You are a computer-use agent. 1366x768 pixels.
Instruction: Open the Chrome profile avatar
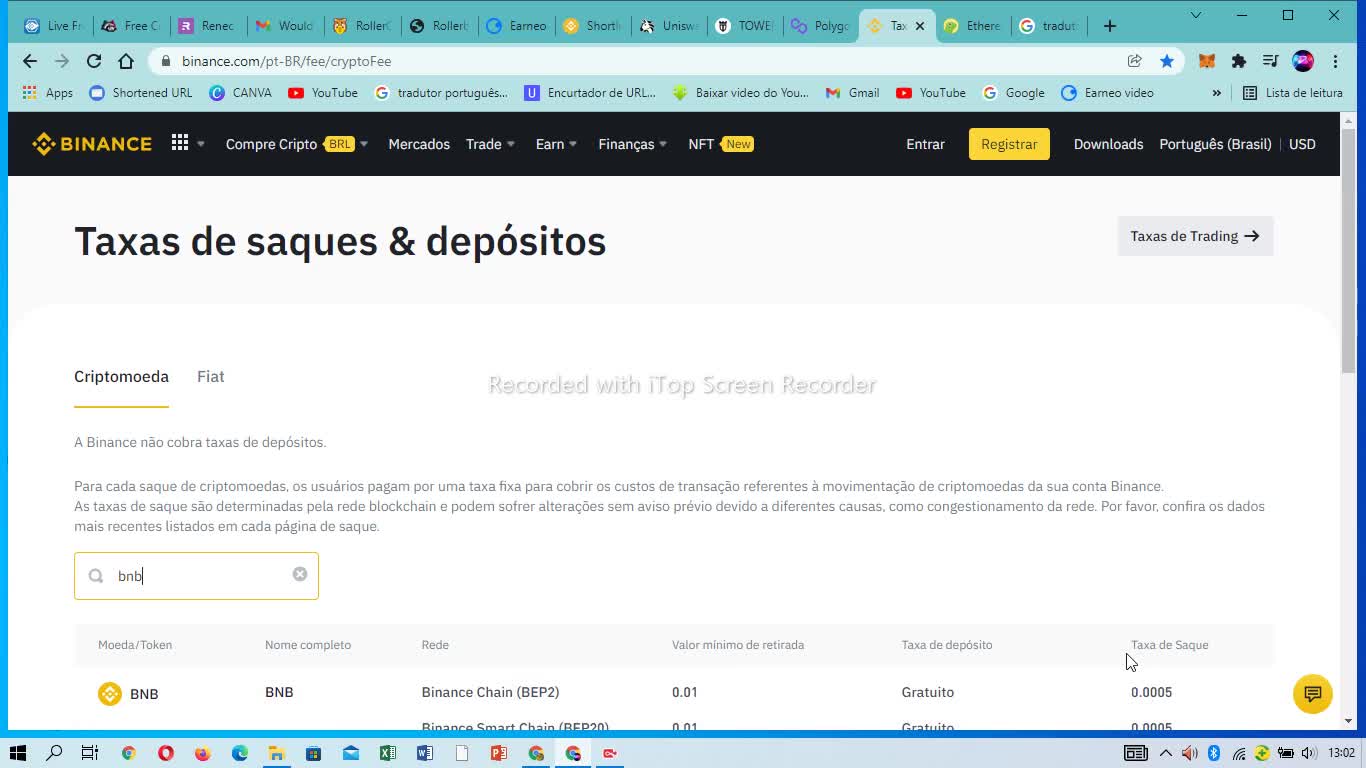coord(1303,61)
